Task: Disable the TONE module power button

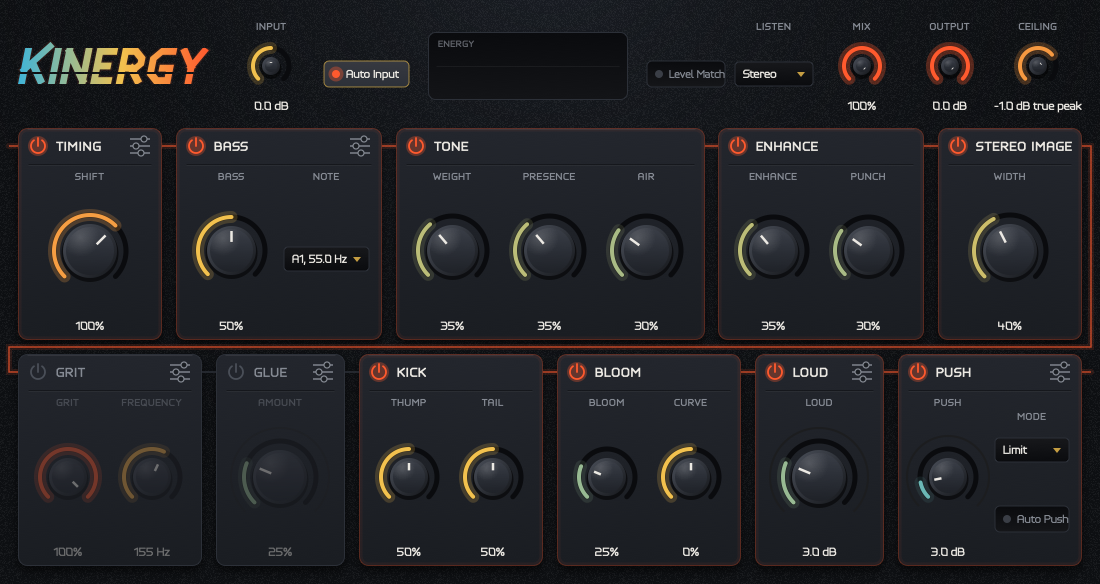Action: pyautogui.click(x=416, y=146)
